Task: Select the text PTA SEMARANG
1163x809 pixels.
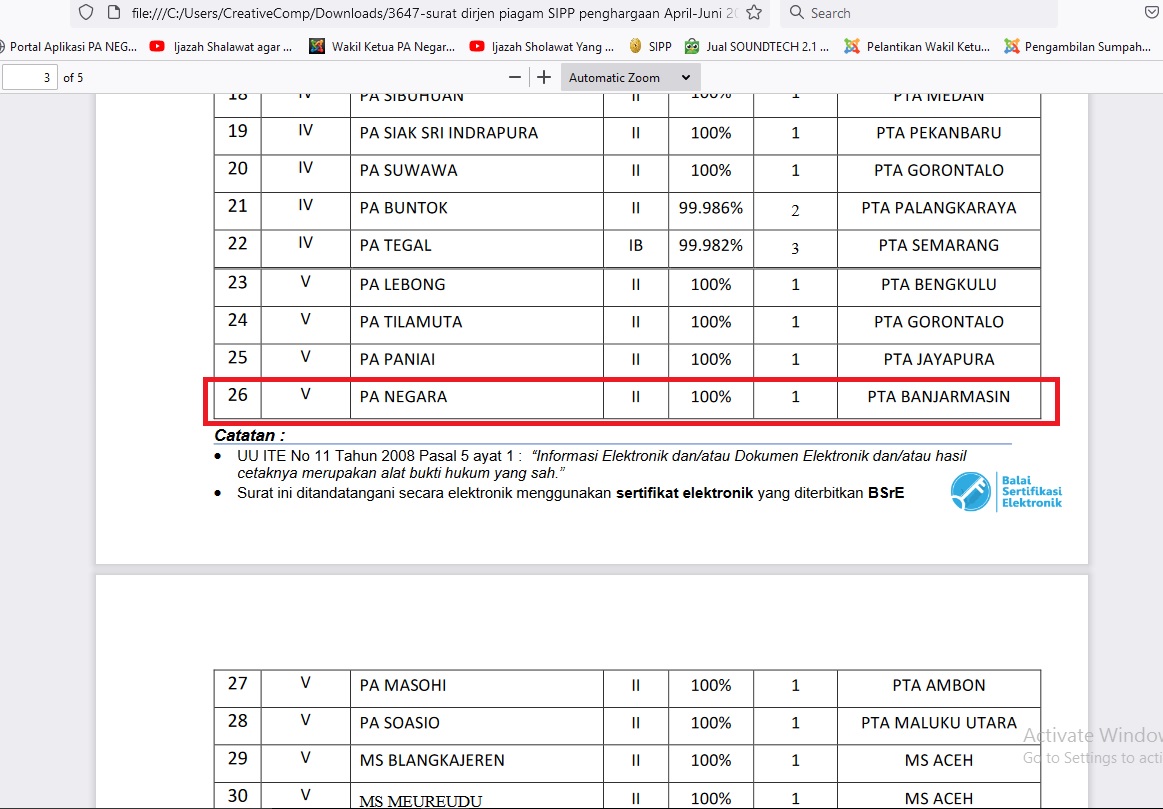Action: point(938,245)
